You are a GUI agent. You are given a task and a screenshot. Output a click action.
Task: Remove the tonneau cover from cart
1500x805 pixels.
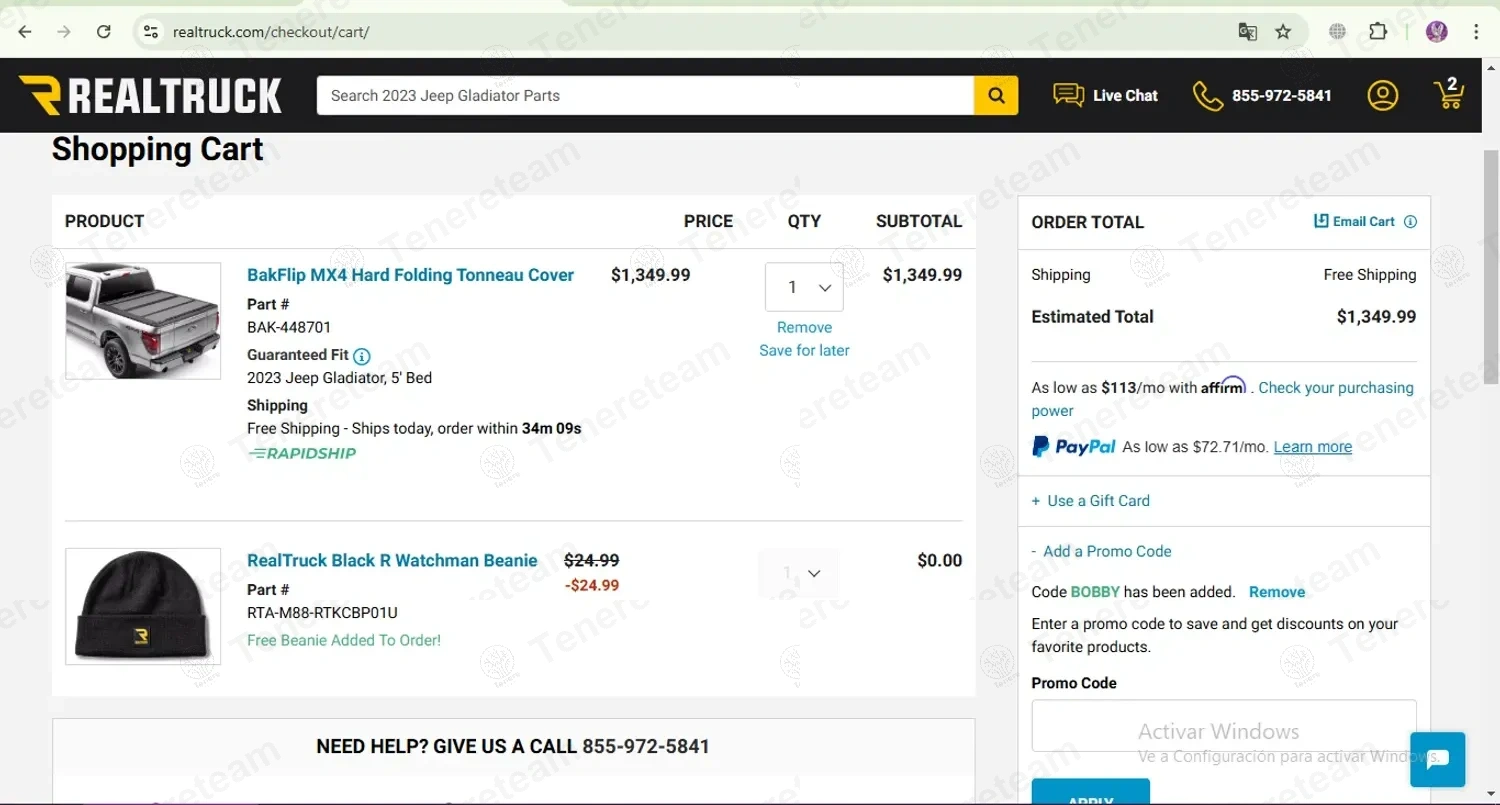(804, 327)
